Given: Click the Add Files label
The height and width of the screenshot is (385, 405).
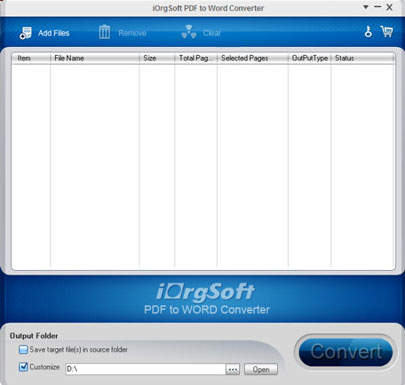Looking at the screenshot, I should click(54, 33).
